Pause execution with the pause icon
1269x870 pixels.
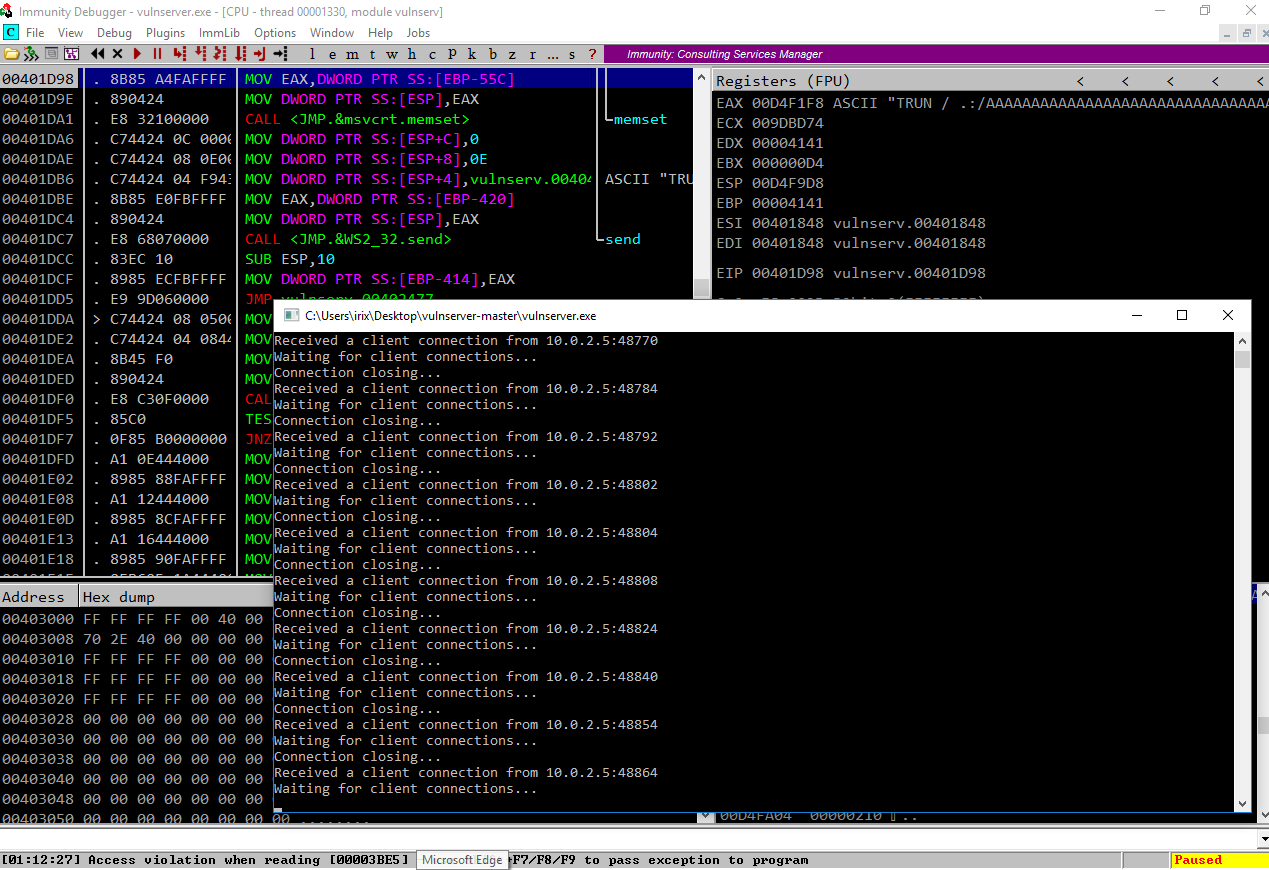tap(157, 54)
